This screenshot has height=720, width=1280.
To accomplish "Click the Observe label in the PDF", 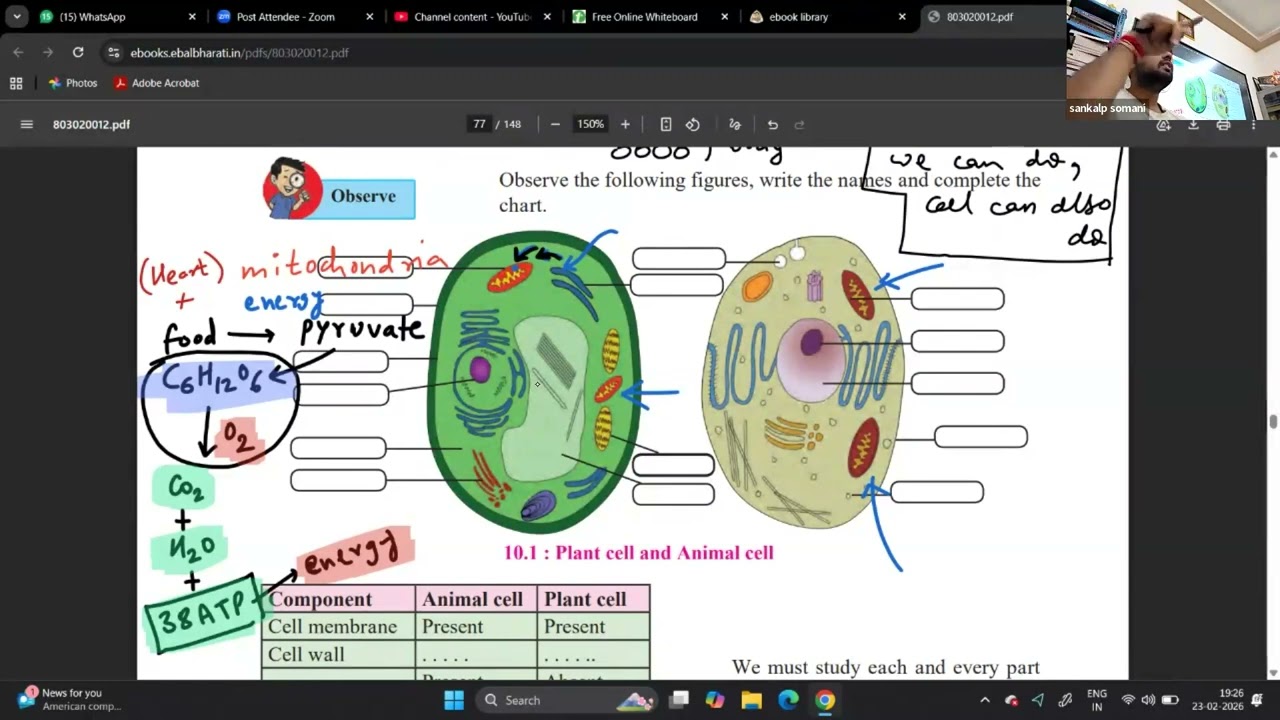I will click(364, 197).
